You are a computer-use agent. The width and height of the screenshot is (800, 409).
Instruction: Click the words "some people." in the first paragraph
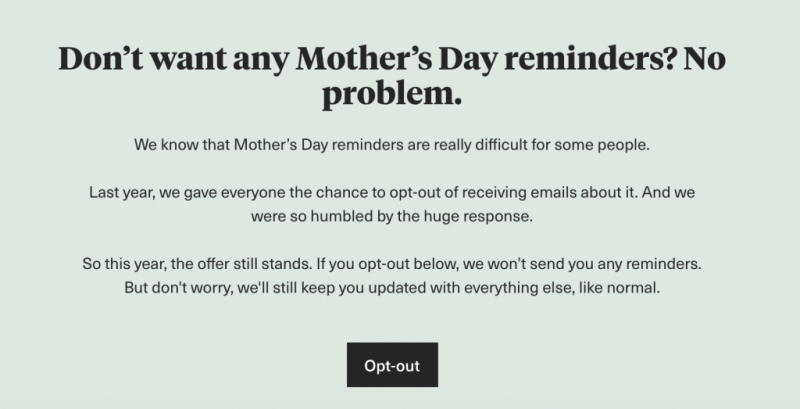[x=602, y=145]
